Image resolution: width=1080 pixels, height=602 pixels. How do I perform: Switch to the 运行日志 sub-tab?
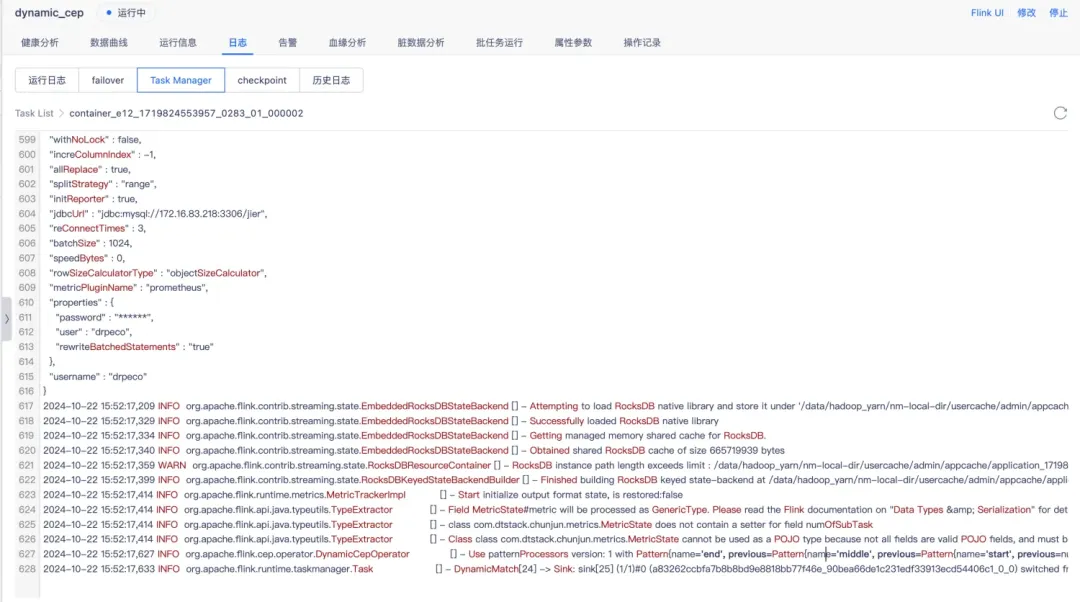46,79
